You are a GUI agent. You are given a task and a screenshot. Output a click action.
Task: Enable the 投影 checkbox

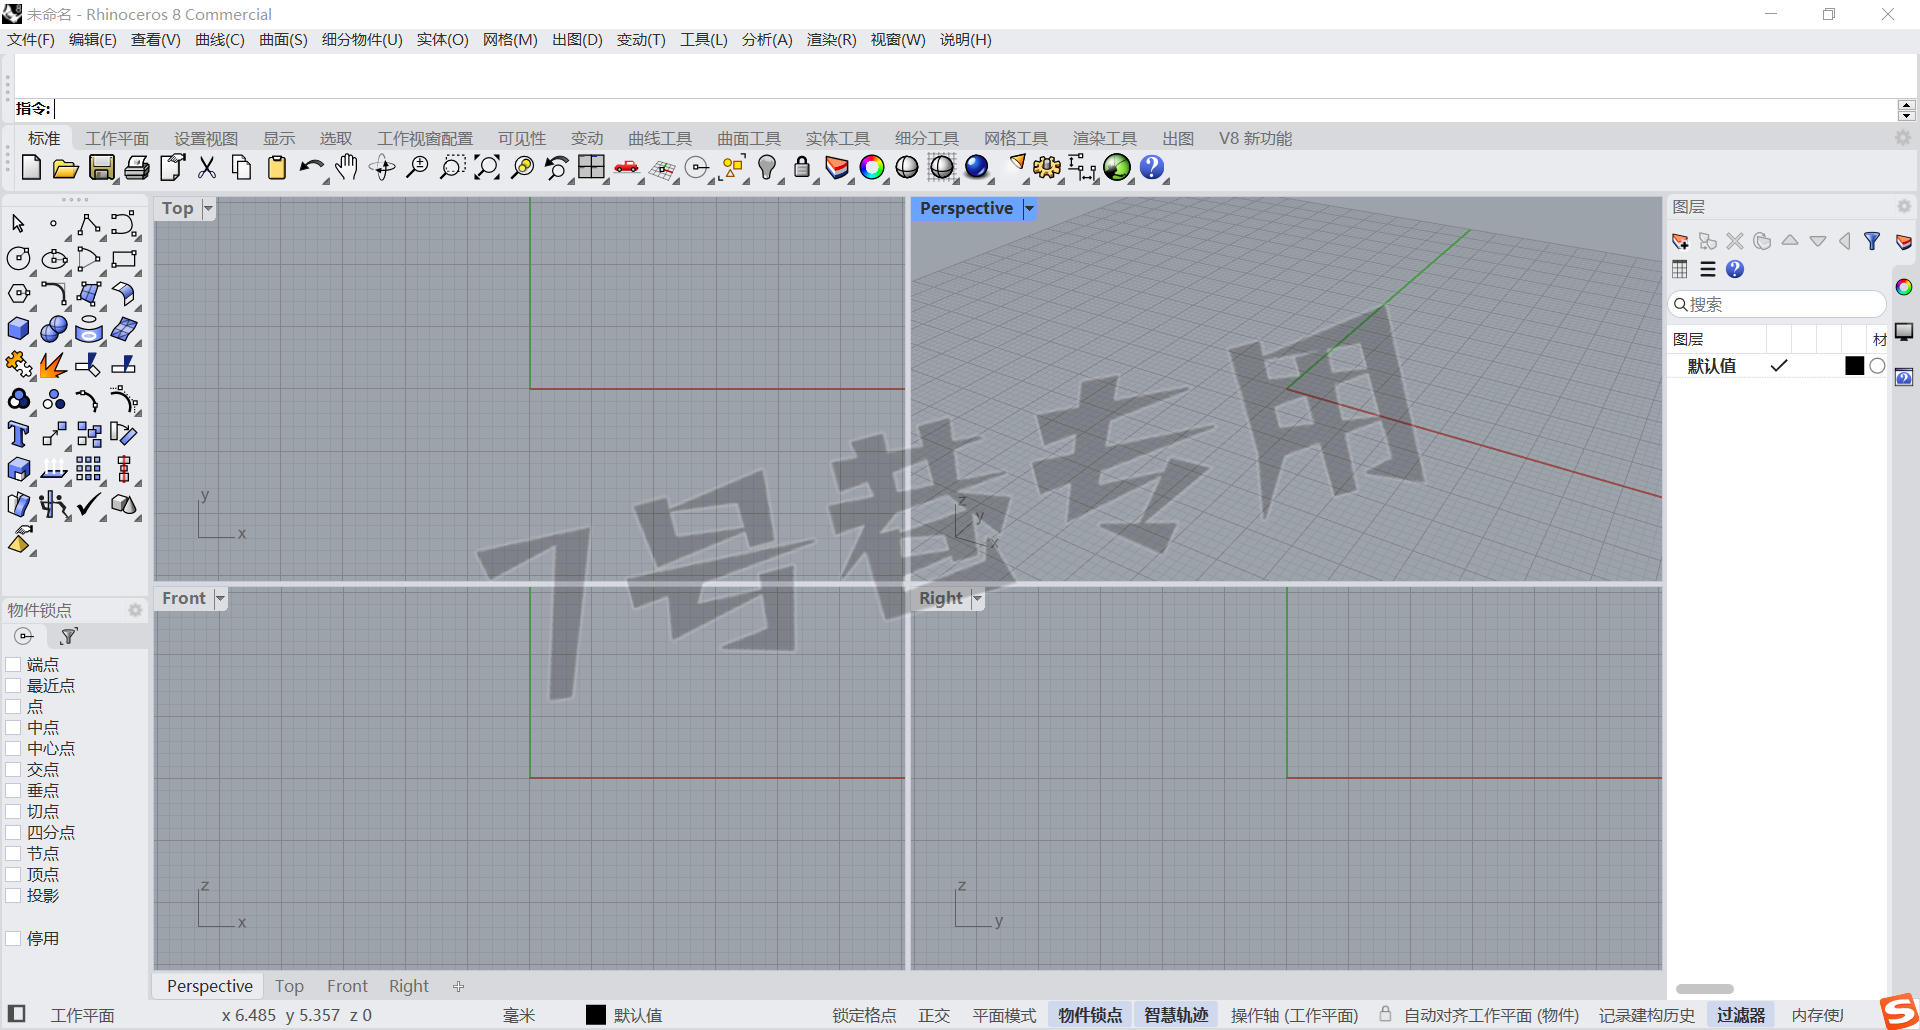click(x=14, y=895)
